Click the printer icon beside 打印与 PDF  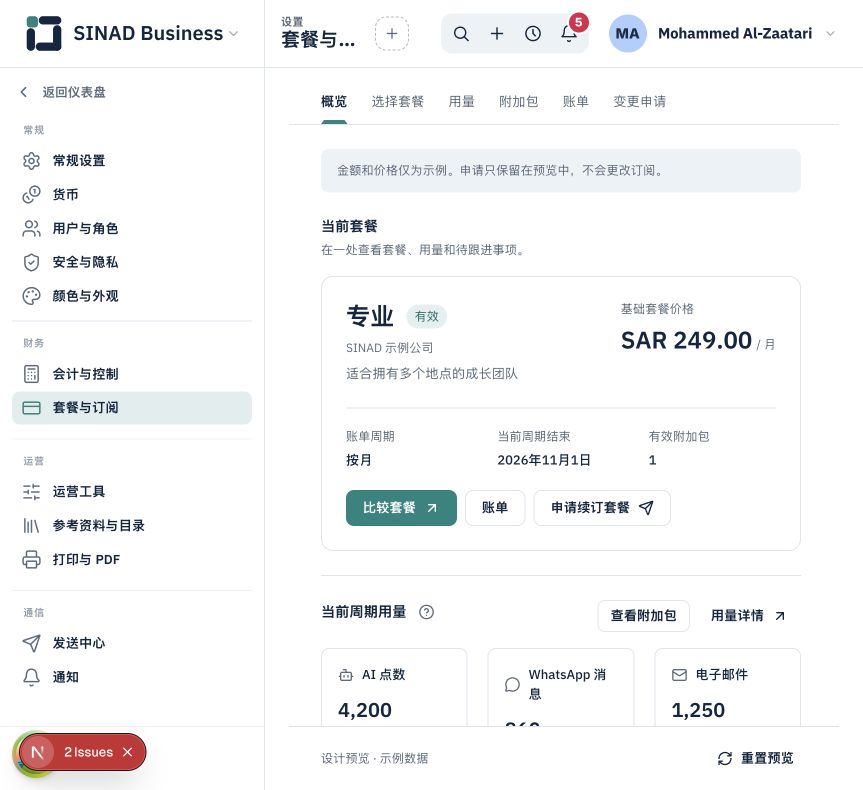coord(31,559)
